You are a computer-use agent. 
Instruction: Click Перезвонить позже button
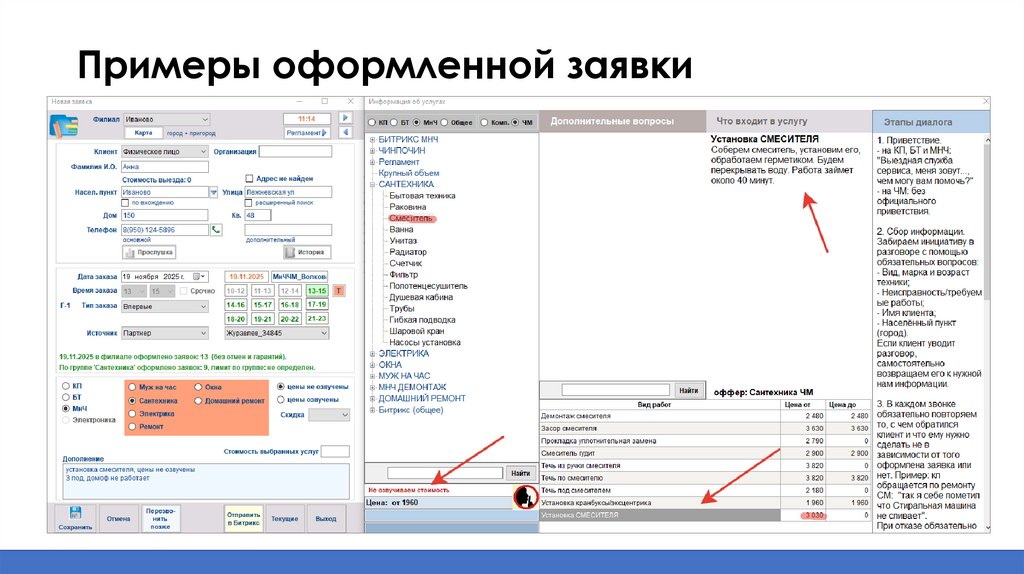point(160,518)
